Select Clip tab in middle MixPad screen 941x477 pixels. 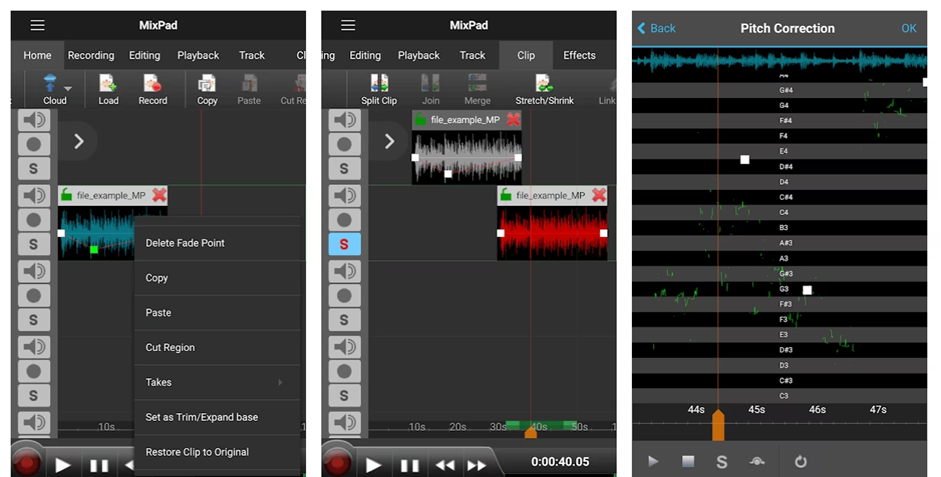point(526,55)
